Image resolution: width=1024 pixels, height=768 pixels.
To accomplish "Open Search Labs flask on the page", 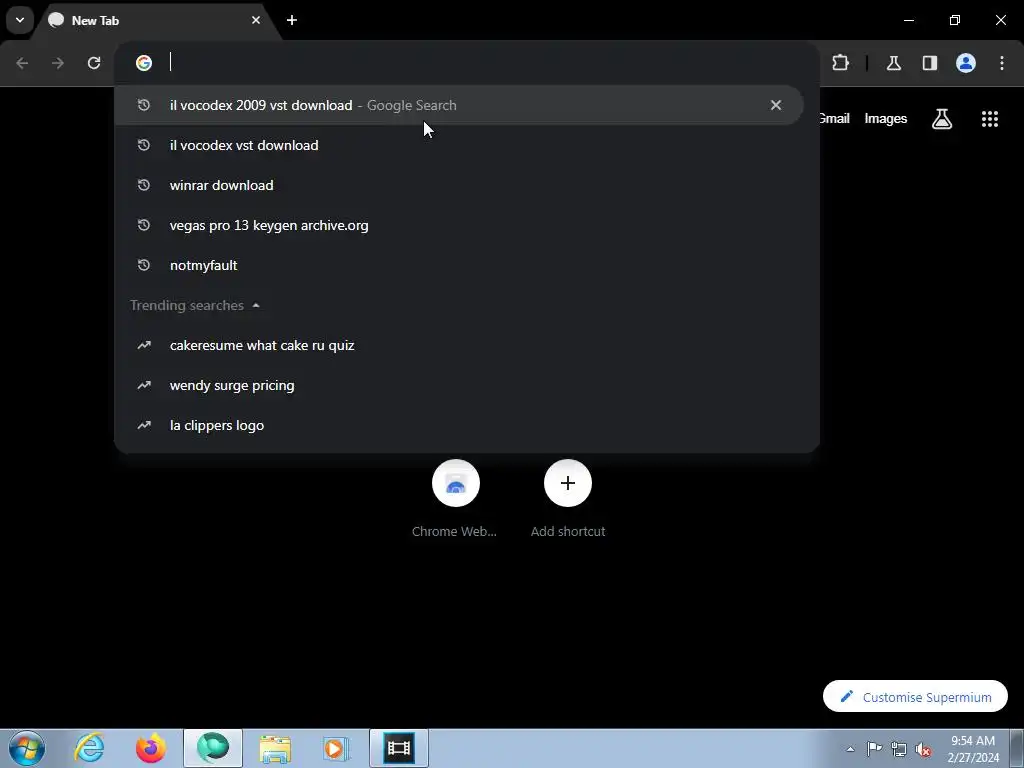I will coord(942,118).
